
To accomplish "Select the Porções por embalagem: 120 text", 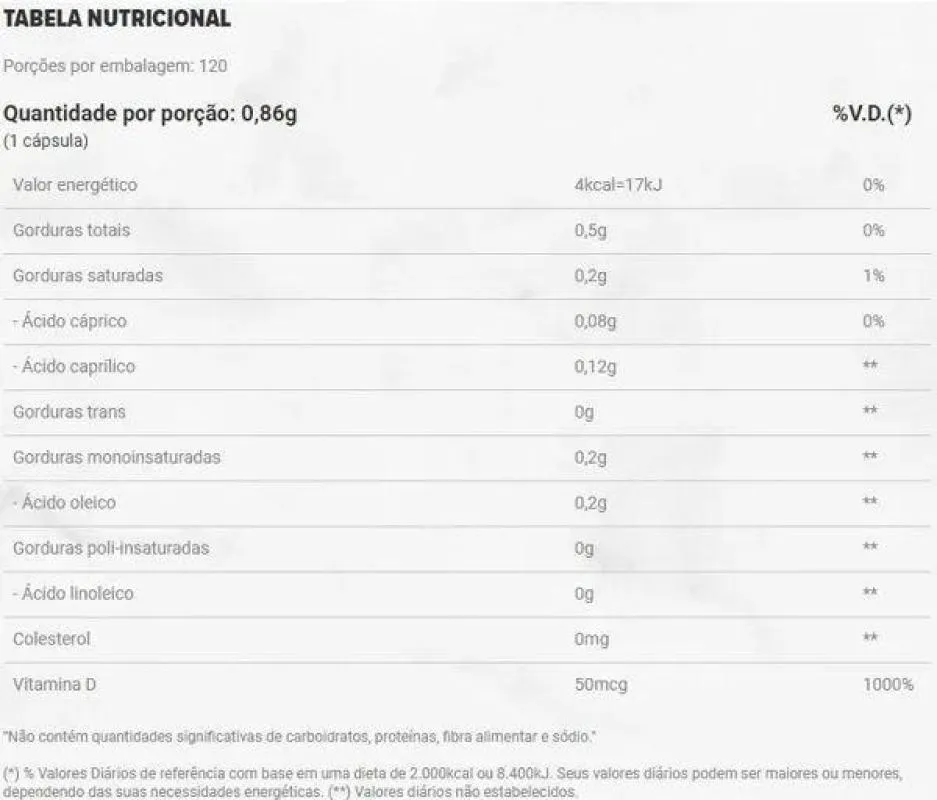I will coord(115,66).
